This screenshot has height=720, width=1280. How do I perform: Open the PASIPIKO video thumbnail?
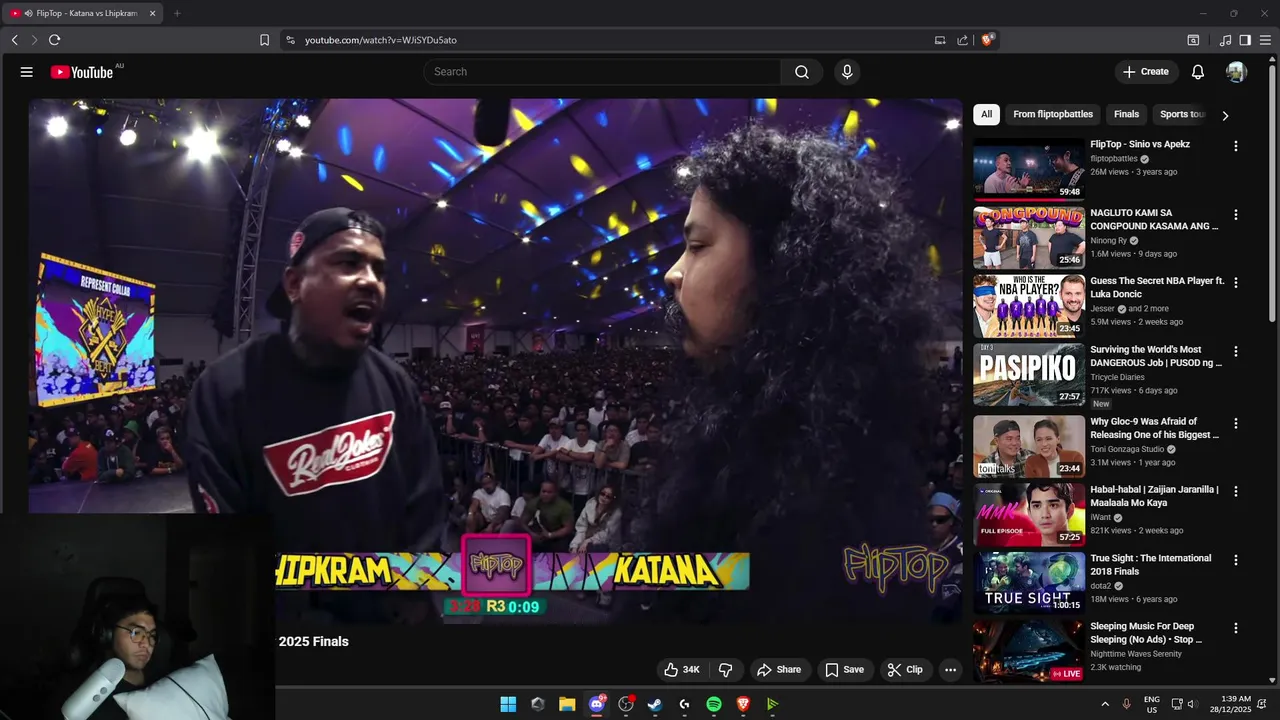click(x=1029, y=375)
